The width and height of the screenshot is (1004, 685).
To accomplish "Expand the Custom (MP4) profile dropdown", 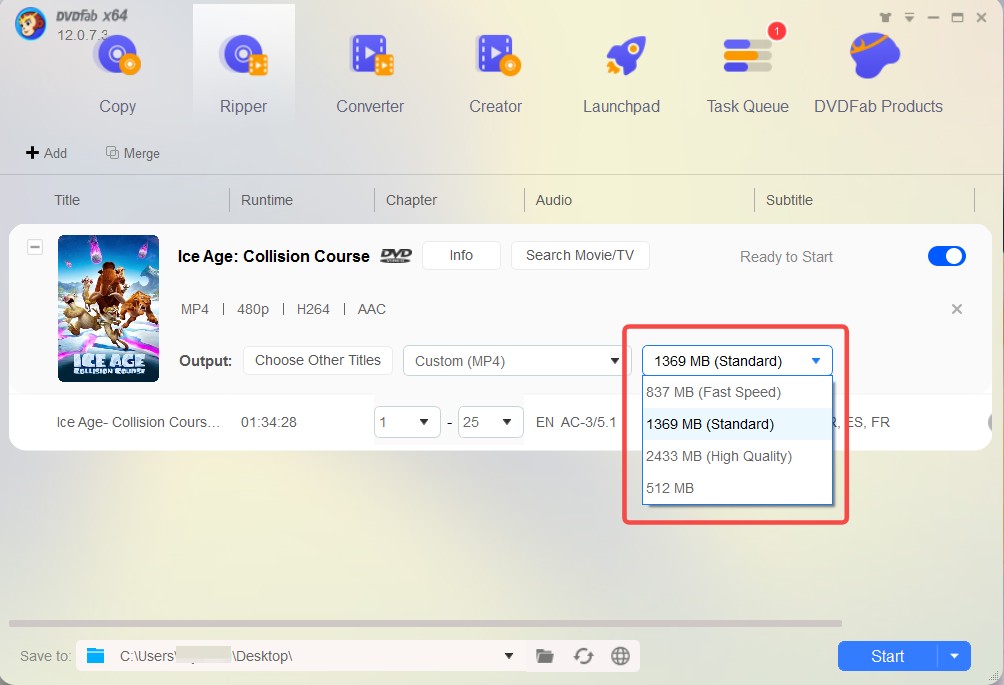I will (x=516, y=361).
